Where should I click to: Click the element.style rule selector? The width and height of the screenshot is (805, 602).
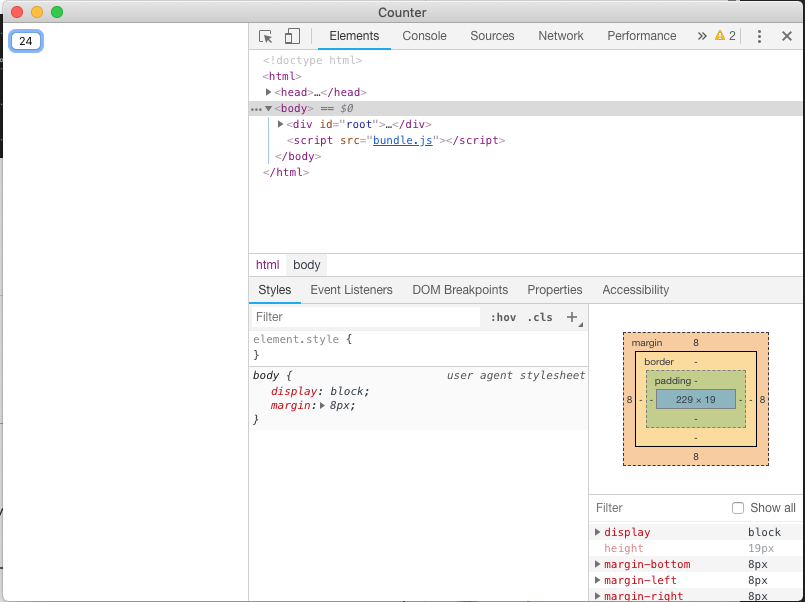point(296,339)
